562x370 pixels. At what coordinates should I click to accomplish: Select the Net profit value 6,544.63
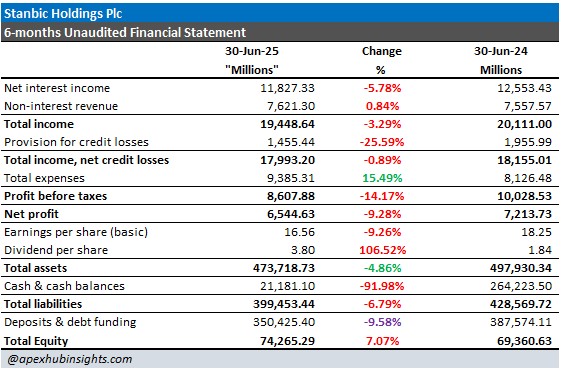pyautogui.click(x=291, y=214)
